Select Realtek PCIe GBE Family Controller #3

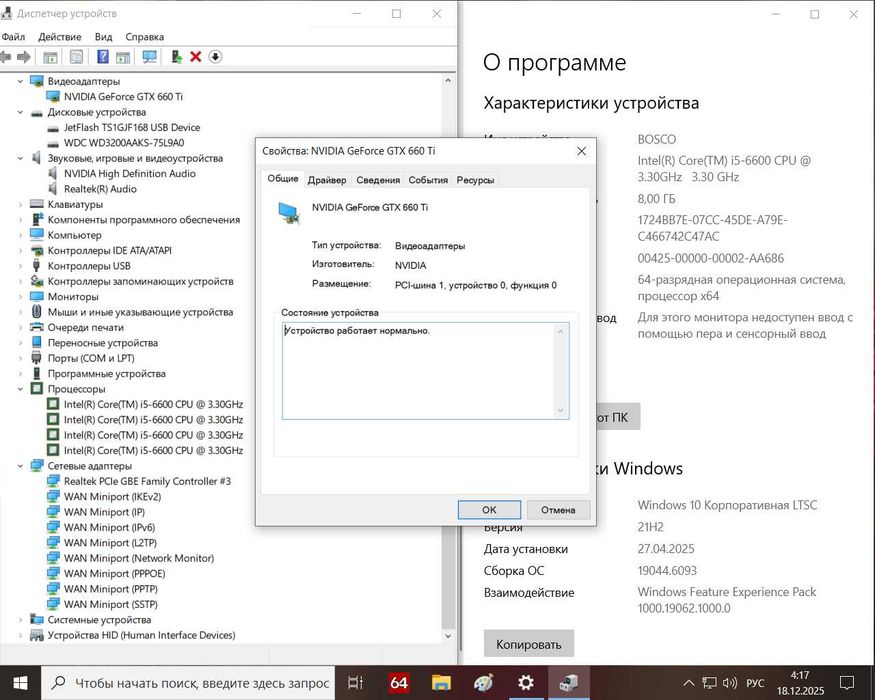(147, 481)
